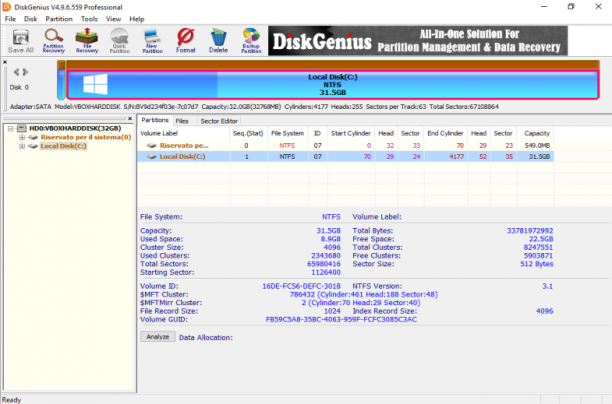This screenshot has width=612, height=404.
Task: Click the Volume GUID value
Action: [341, 319]
